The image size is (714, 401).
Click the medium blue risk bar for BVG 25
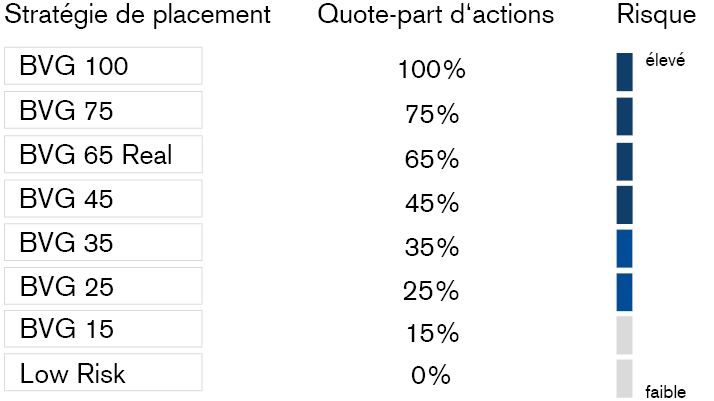point(625,291)
